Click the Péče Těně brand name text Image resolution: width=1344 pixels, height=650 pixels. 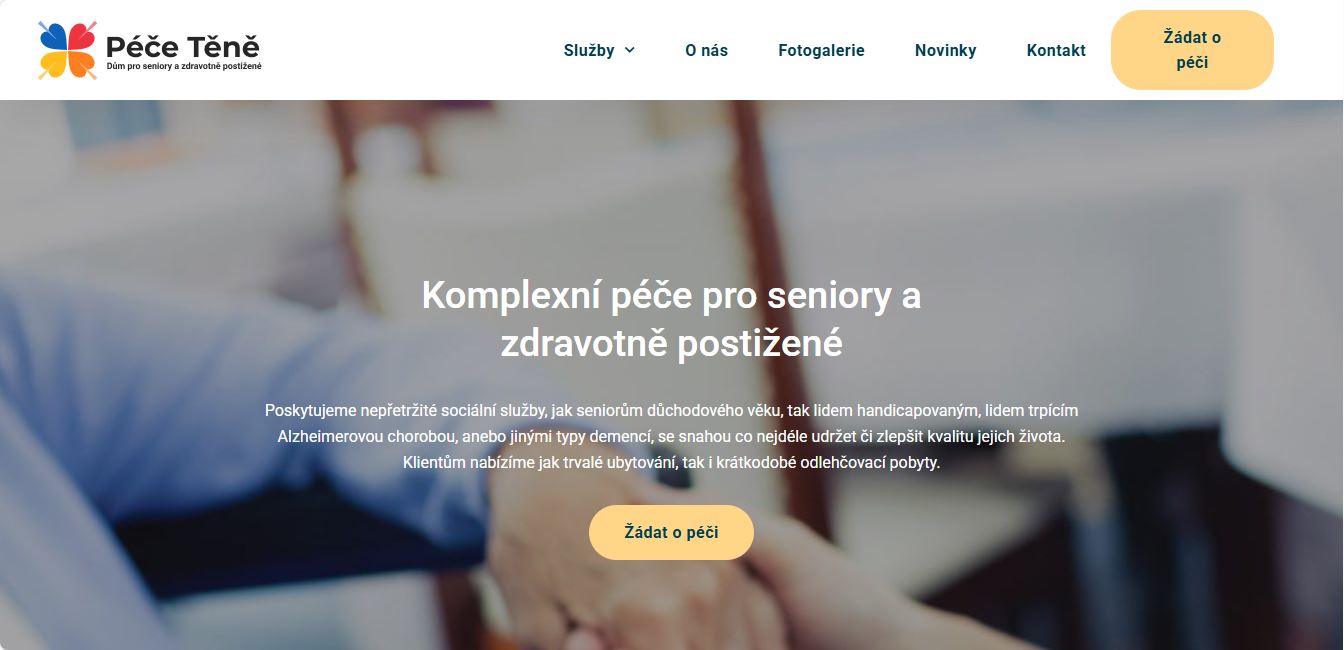[x=183, y=45]
